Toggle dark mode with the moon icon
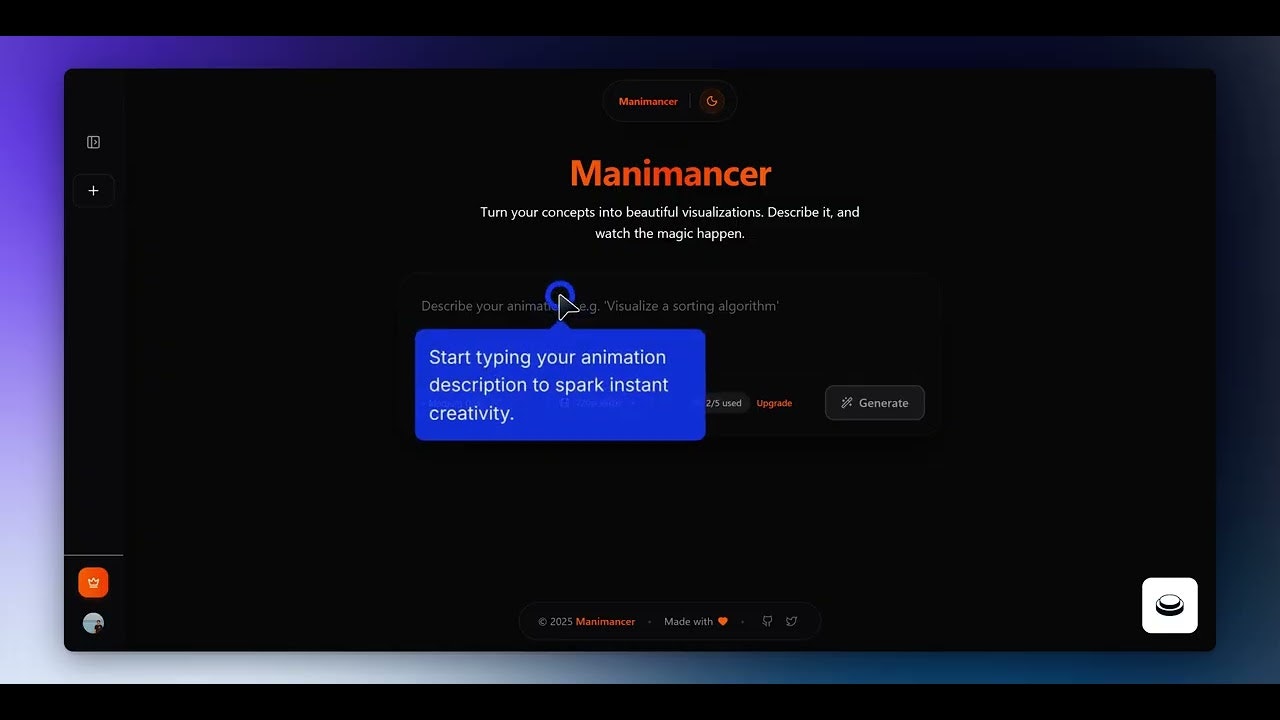 712,100
